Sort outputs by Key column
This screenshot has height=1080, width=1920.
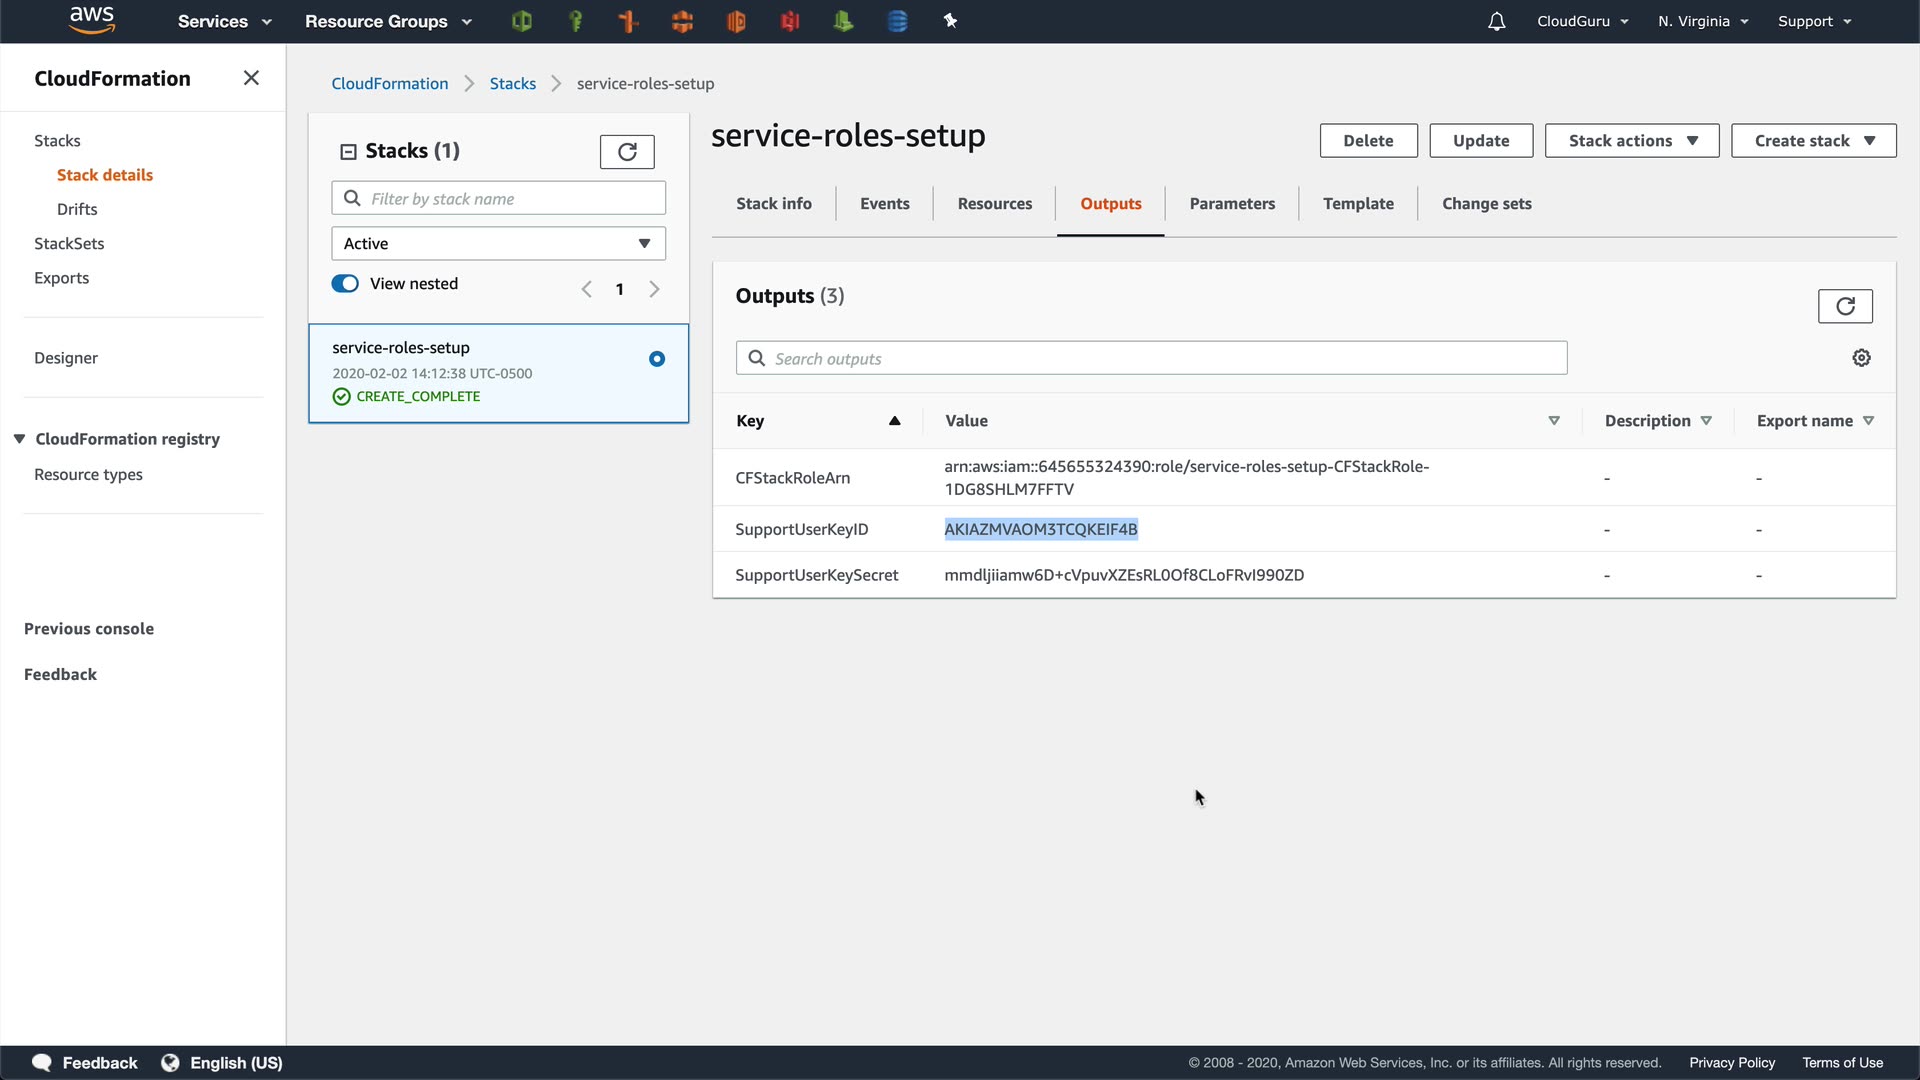tap(894, 421)
